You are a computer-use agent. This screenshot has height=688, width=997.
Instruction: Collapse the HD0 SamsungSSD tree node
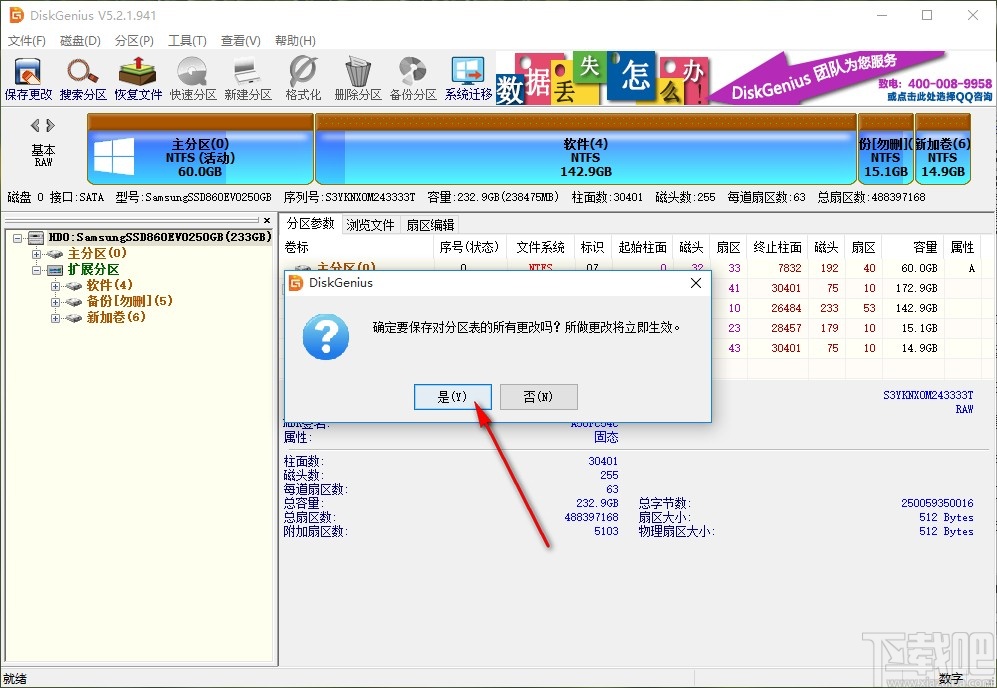coord(17,238)
